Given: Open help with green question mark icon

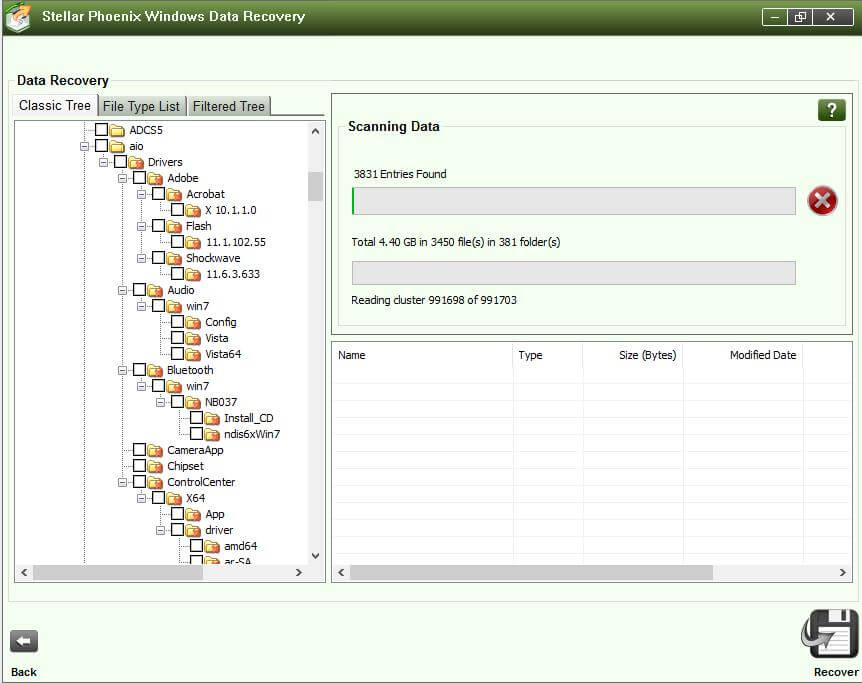Looking at the screenshot, I should coord(831,110).
